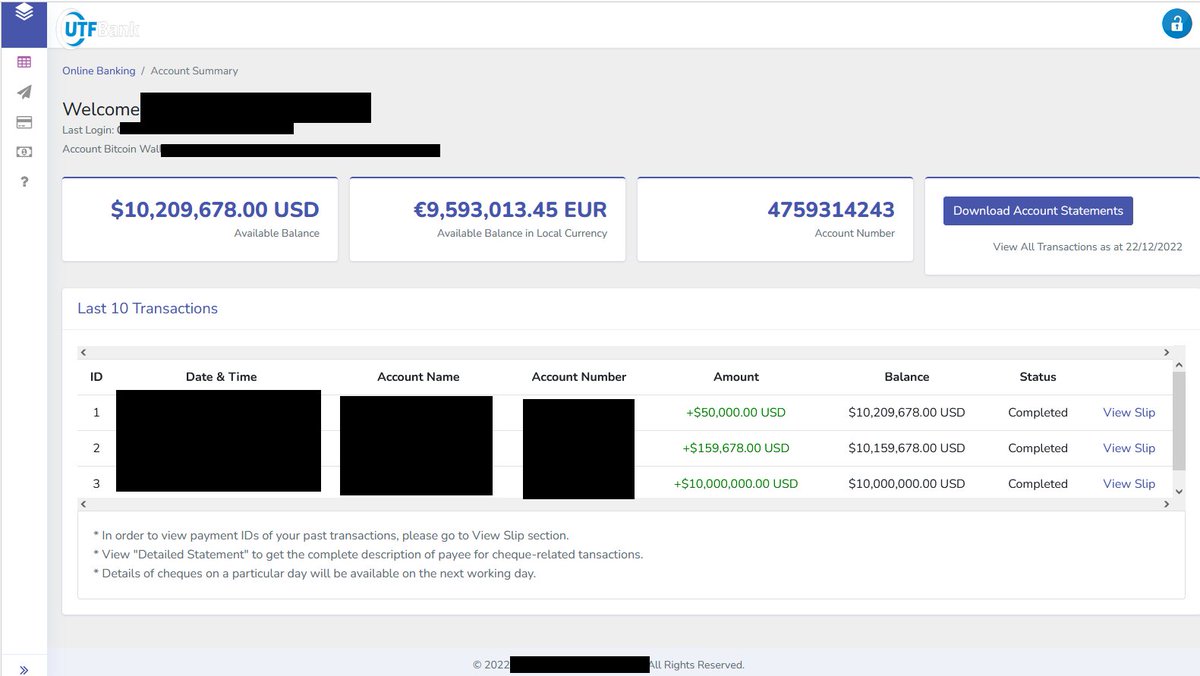Click the +$159,678.00 USD amount cell
This screenshot has height=676, width=1200.
click(736, 448)
